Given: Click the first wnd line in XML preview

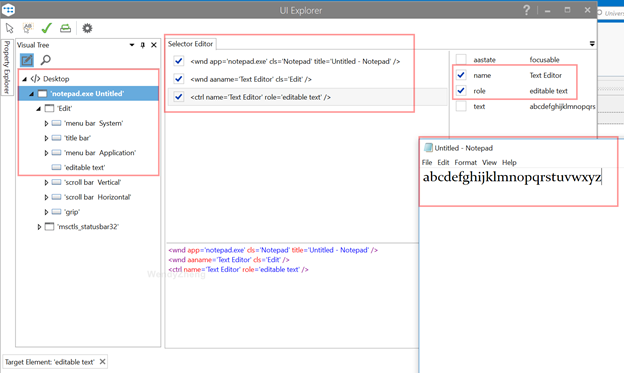Looking at the screenshot, I should pos(273,250).
